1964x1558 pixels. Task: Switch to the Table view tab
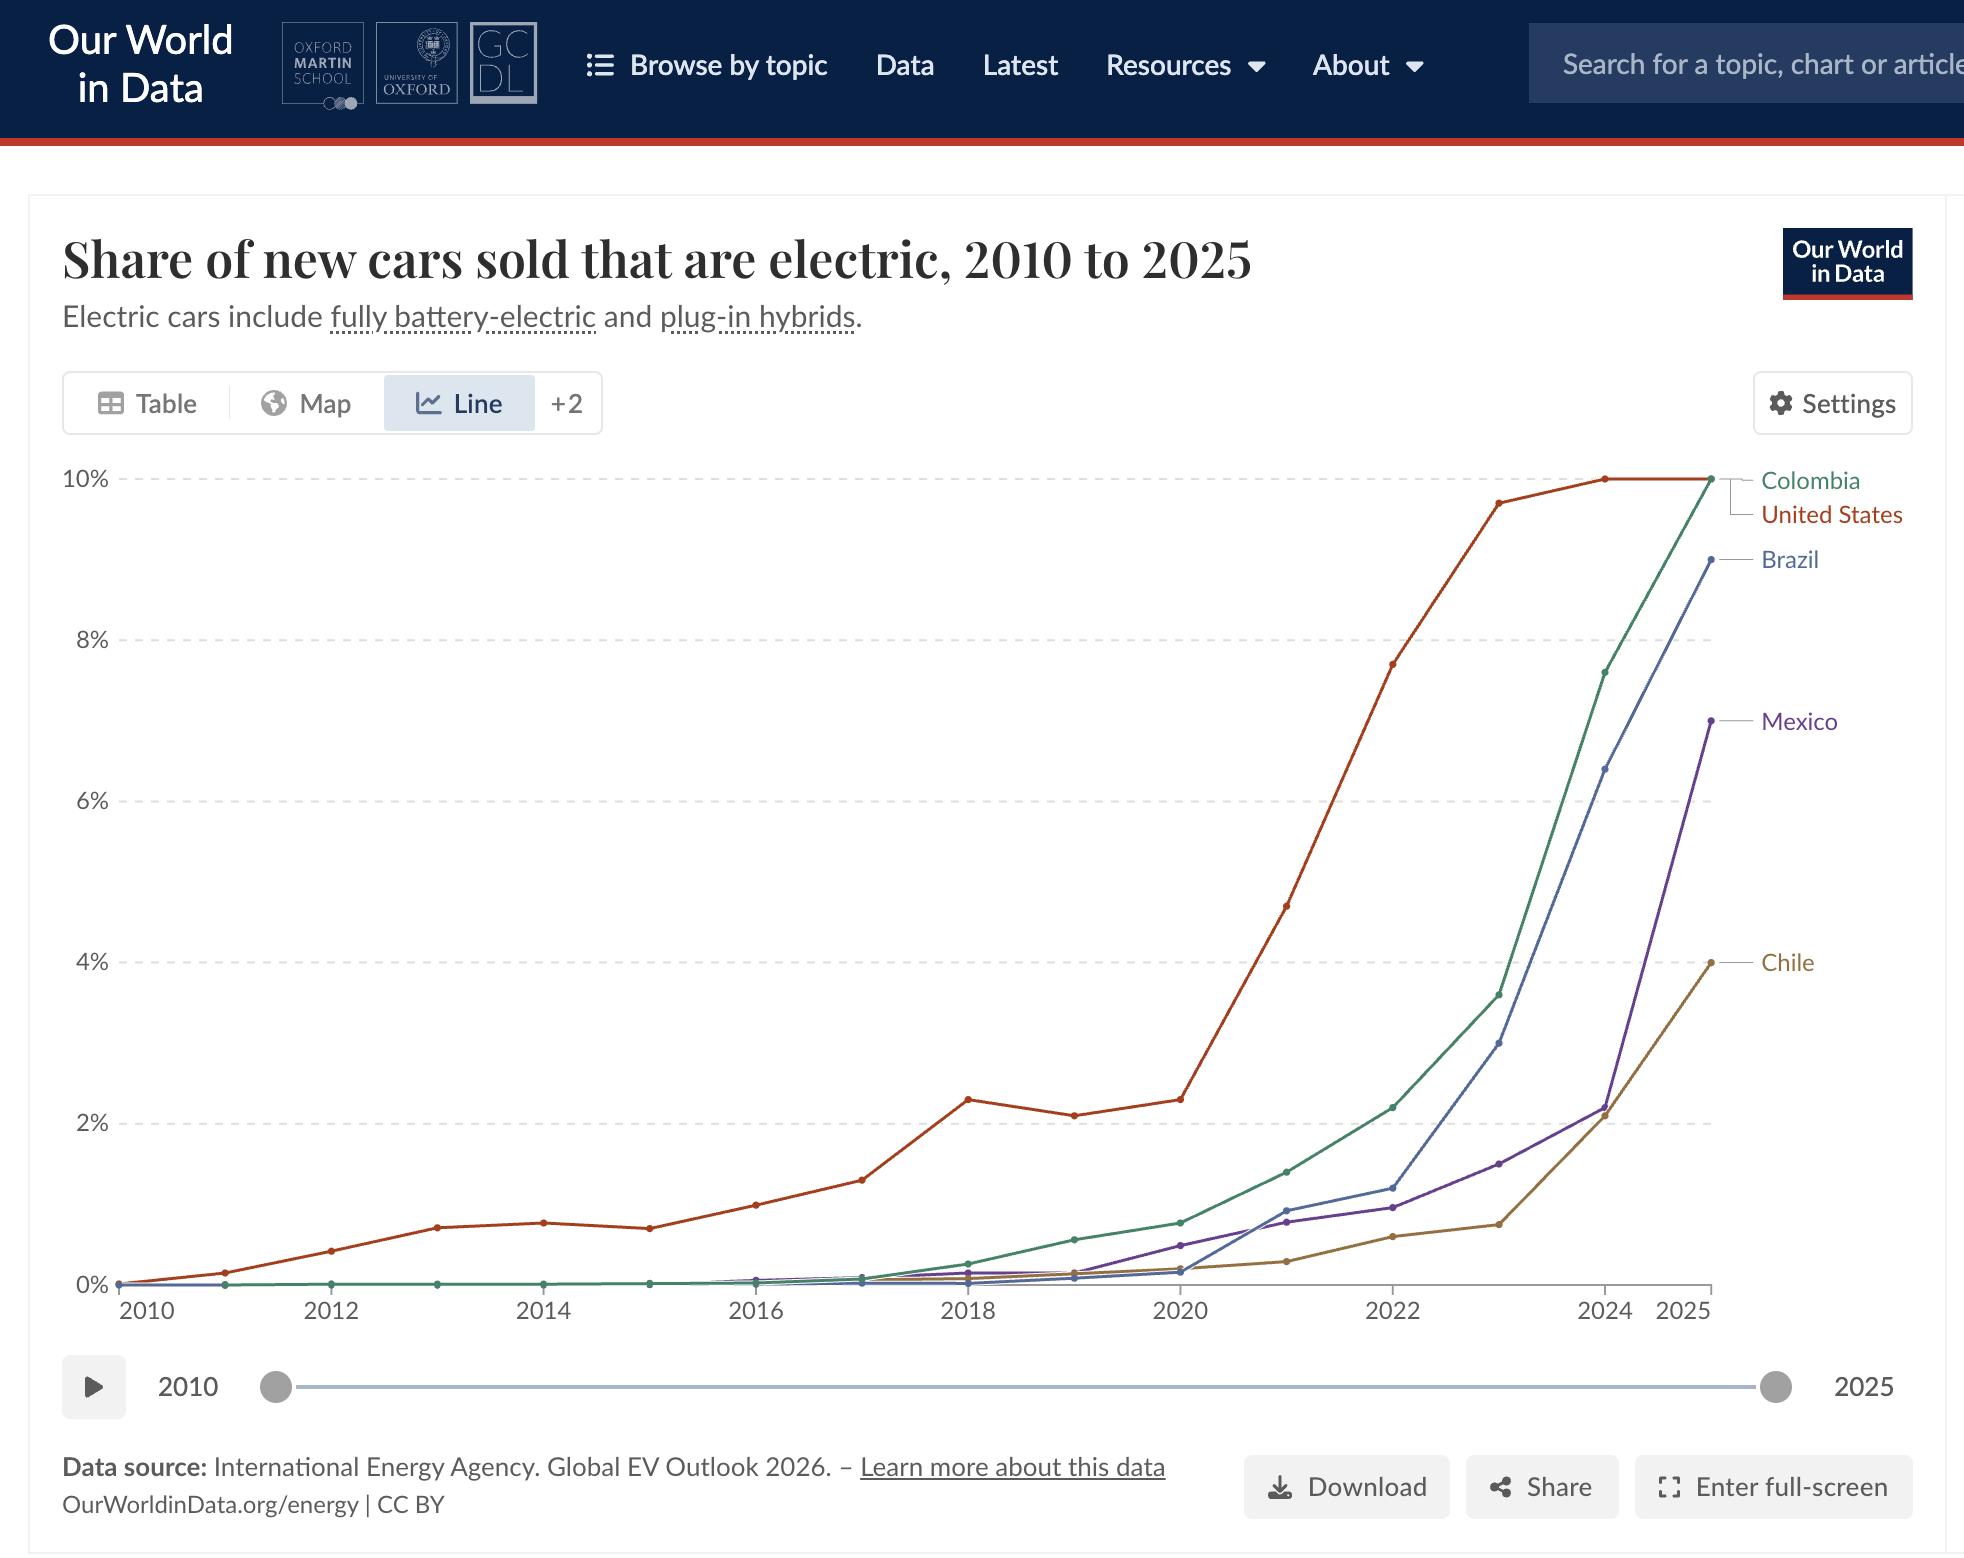(x=147, y=403)
